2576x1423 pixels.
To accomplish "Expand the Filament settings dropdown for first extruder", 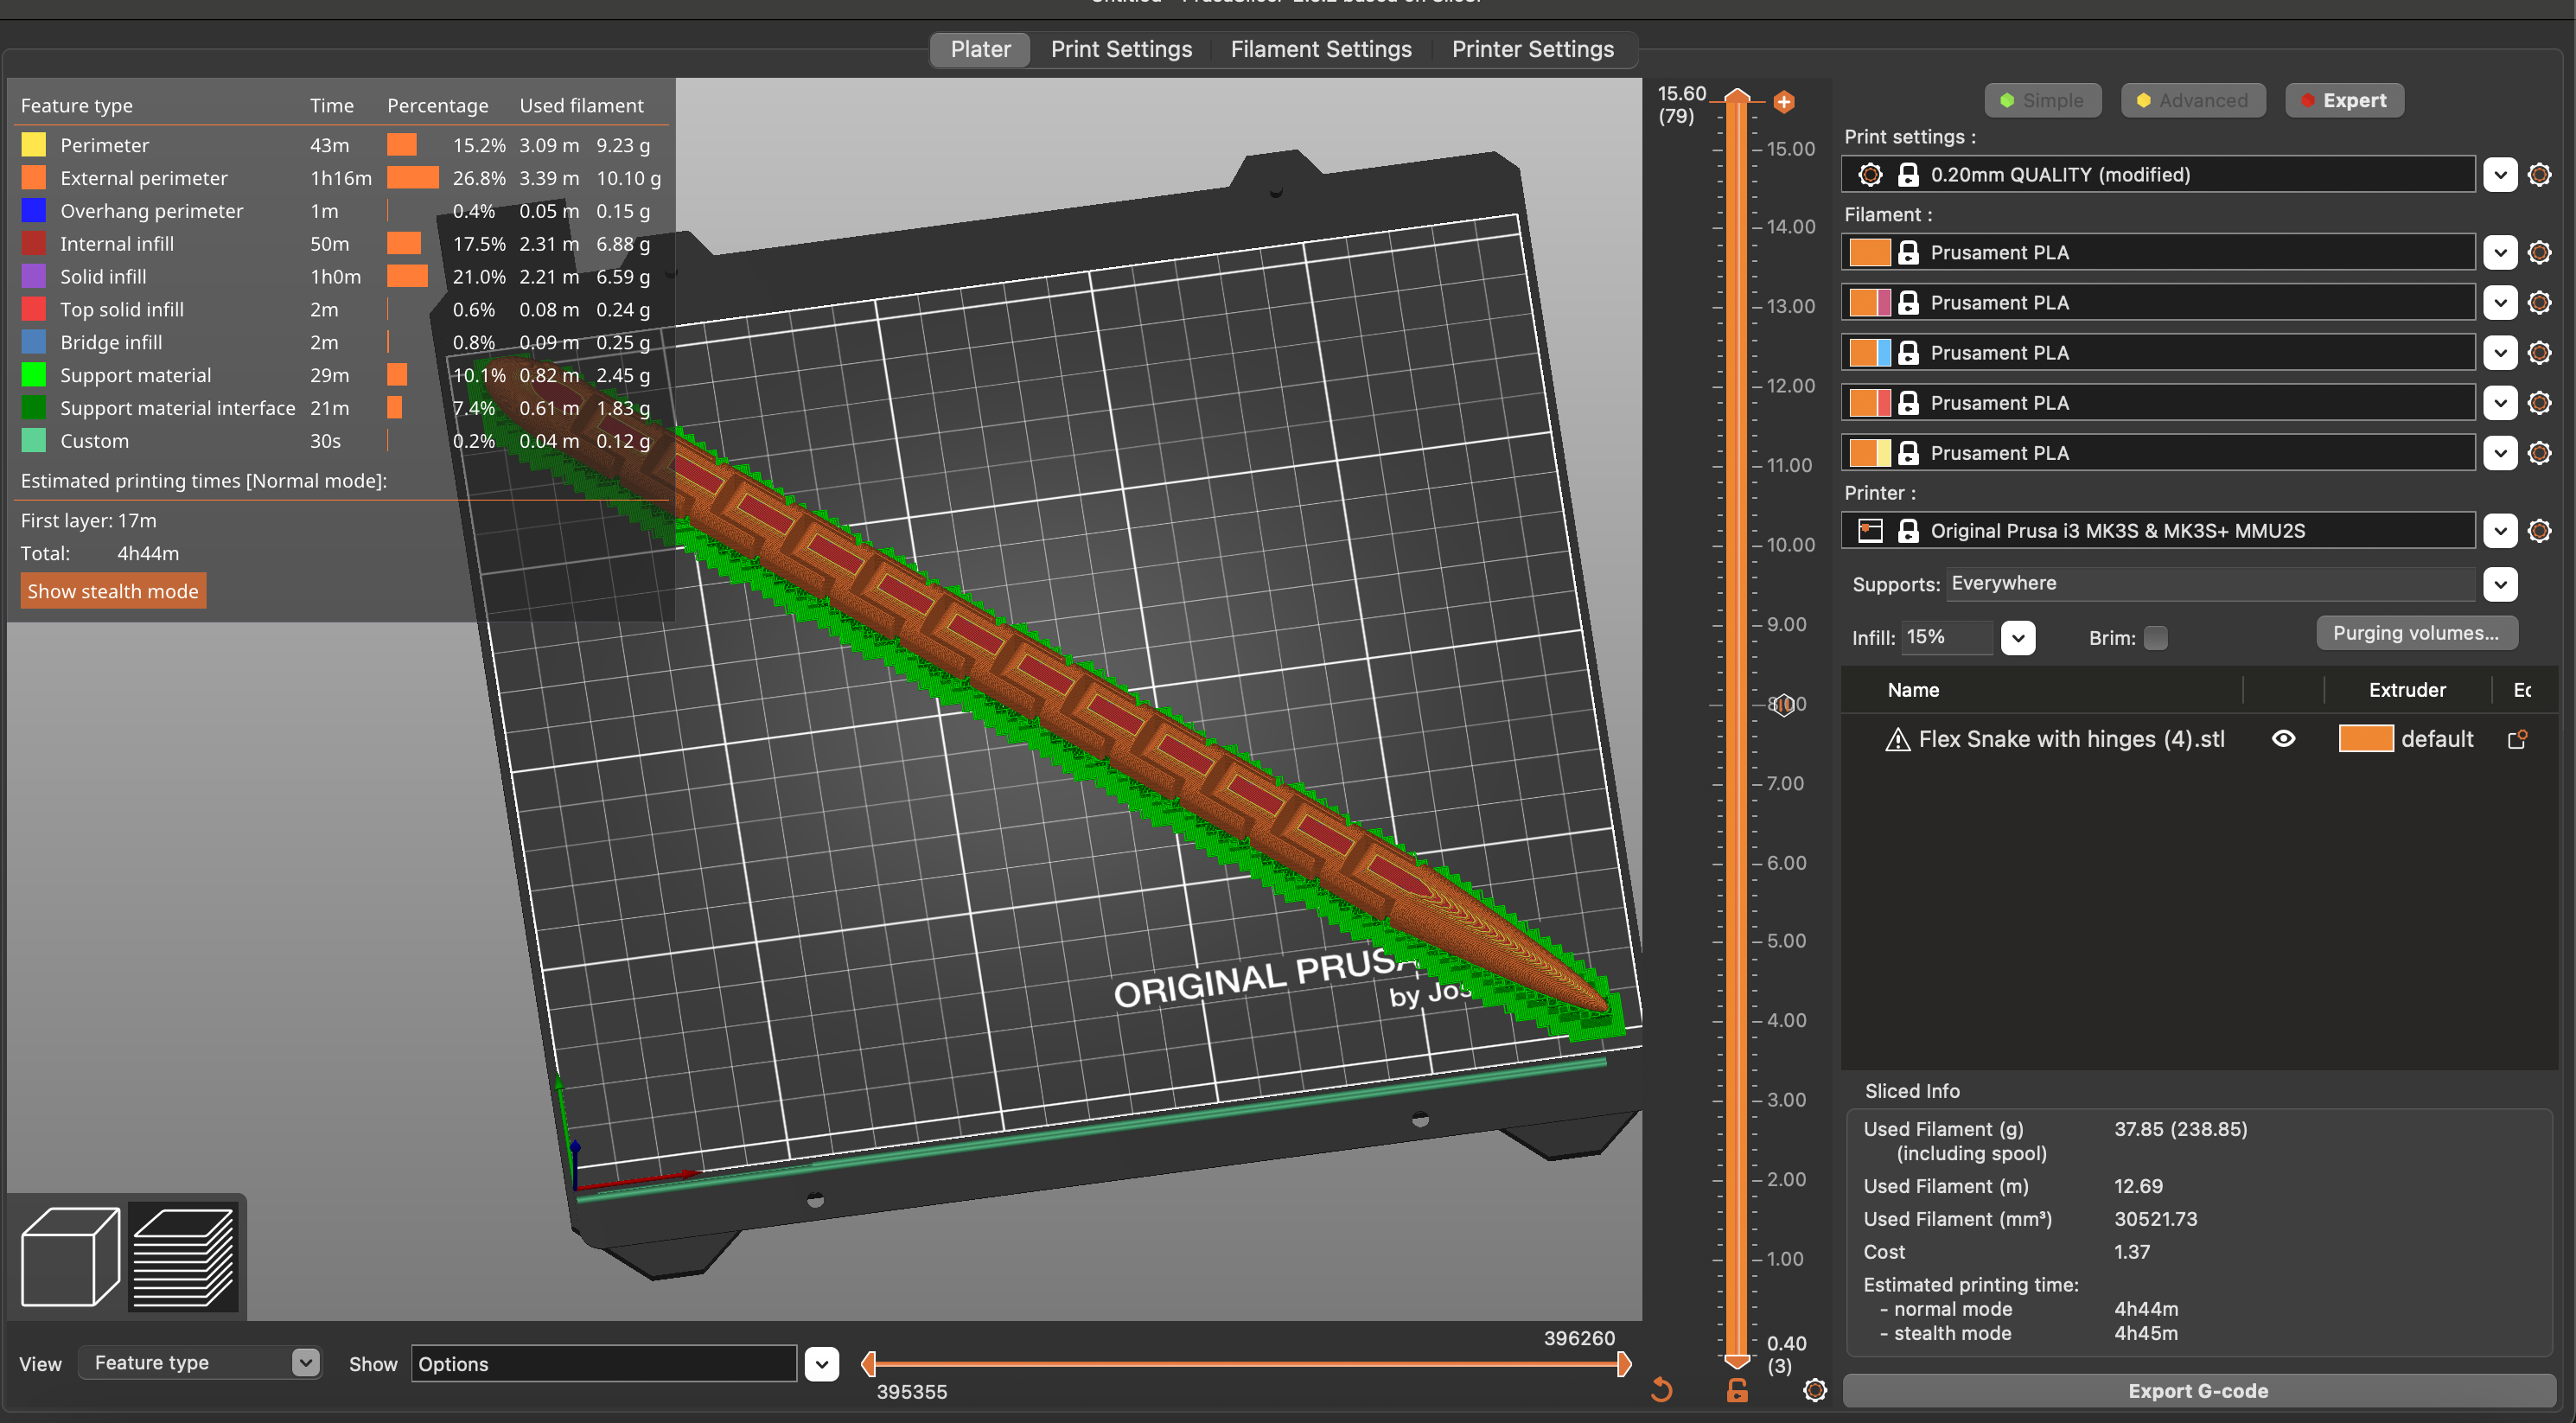I will (x=2501, y=252).
